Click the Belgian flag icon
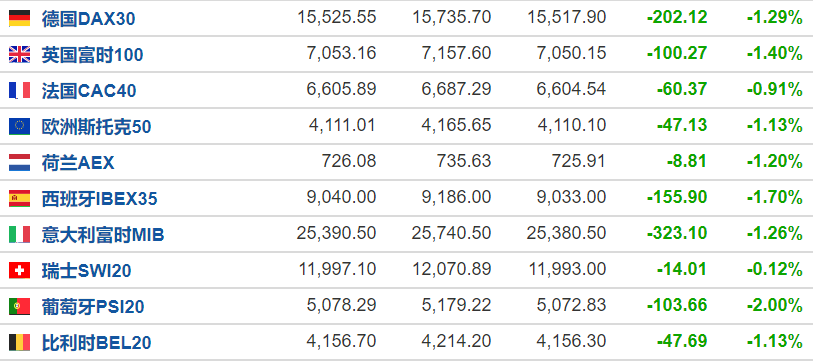This screenshot has width=813, height=361. pos(19,342)
